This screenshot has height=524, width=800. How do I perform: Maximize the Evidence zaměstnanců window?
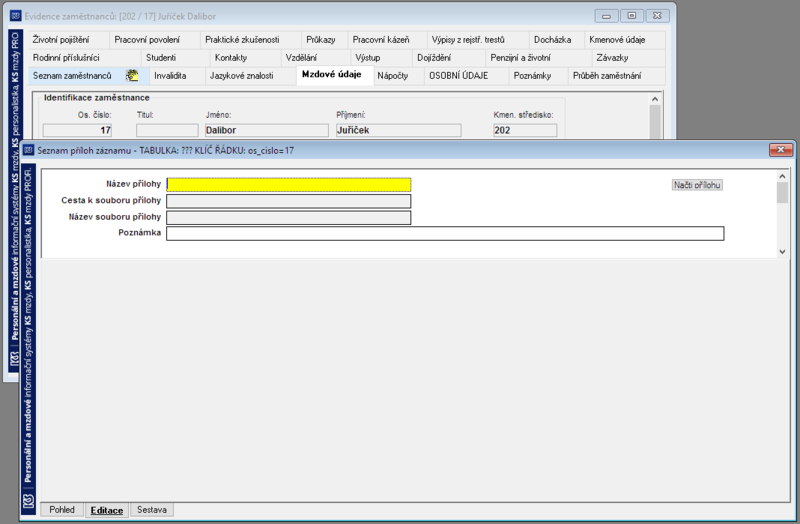click(x=632, y=16)
